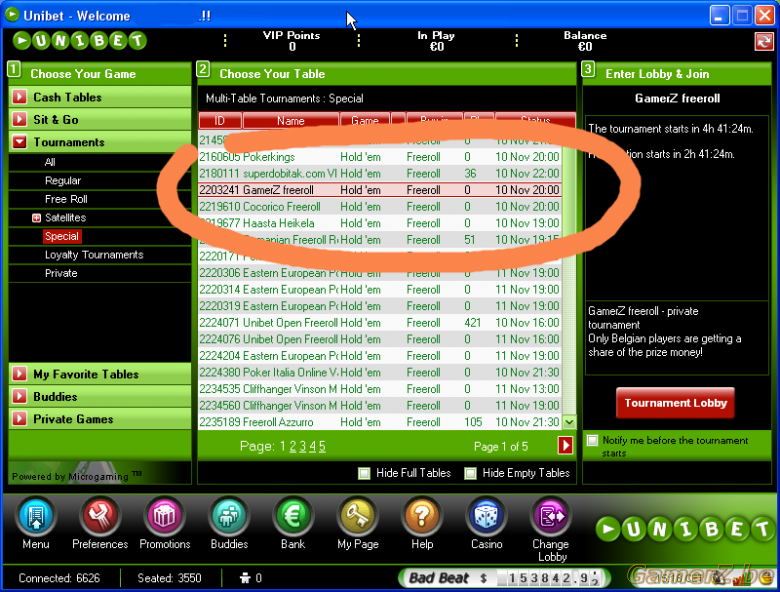Select row 2219610 Cocorico Freeroll
The image size is (780, 592).
380,206
